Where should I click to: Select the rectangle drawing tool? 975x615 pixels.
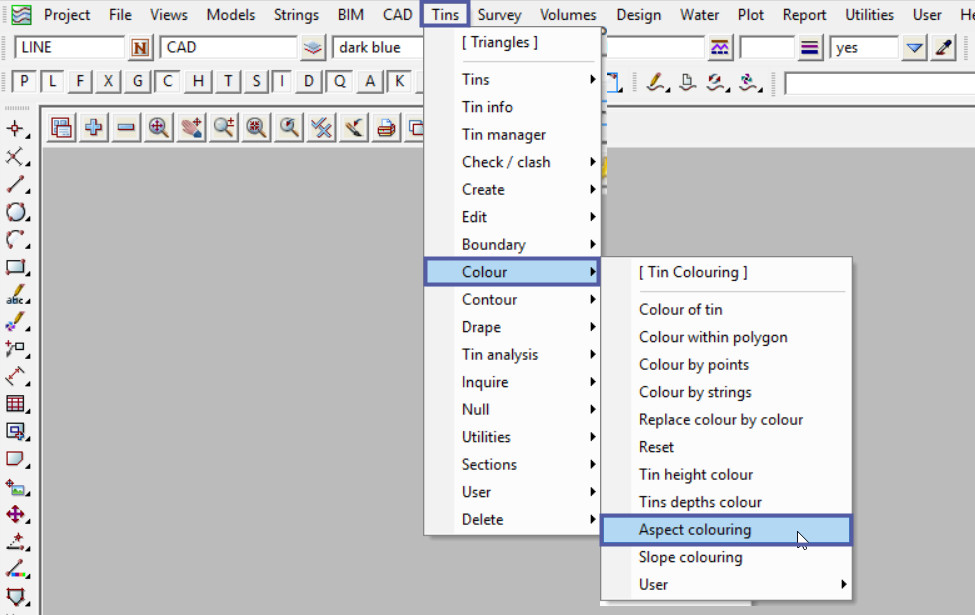click(16, 267)
